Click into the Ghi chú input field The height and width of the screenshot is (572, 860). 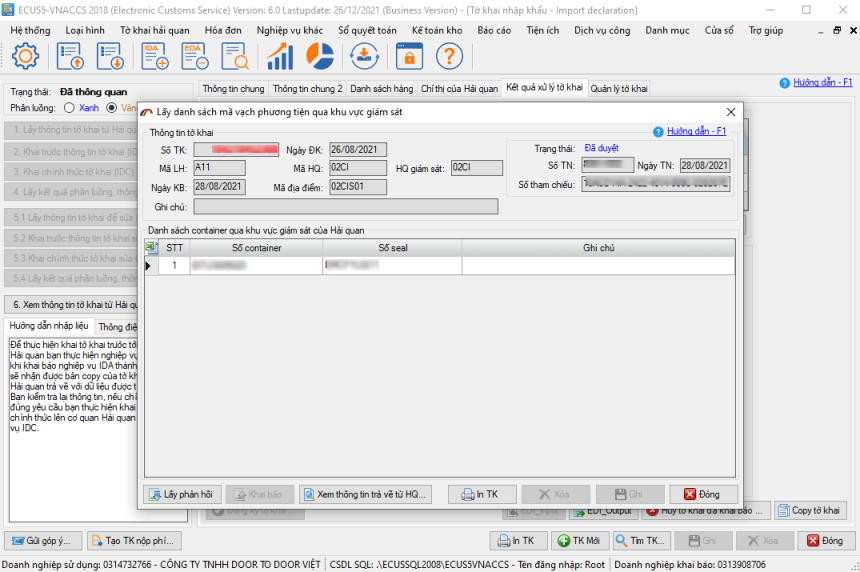pyautogui.click(x=346, y=207)
